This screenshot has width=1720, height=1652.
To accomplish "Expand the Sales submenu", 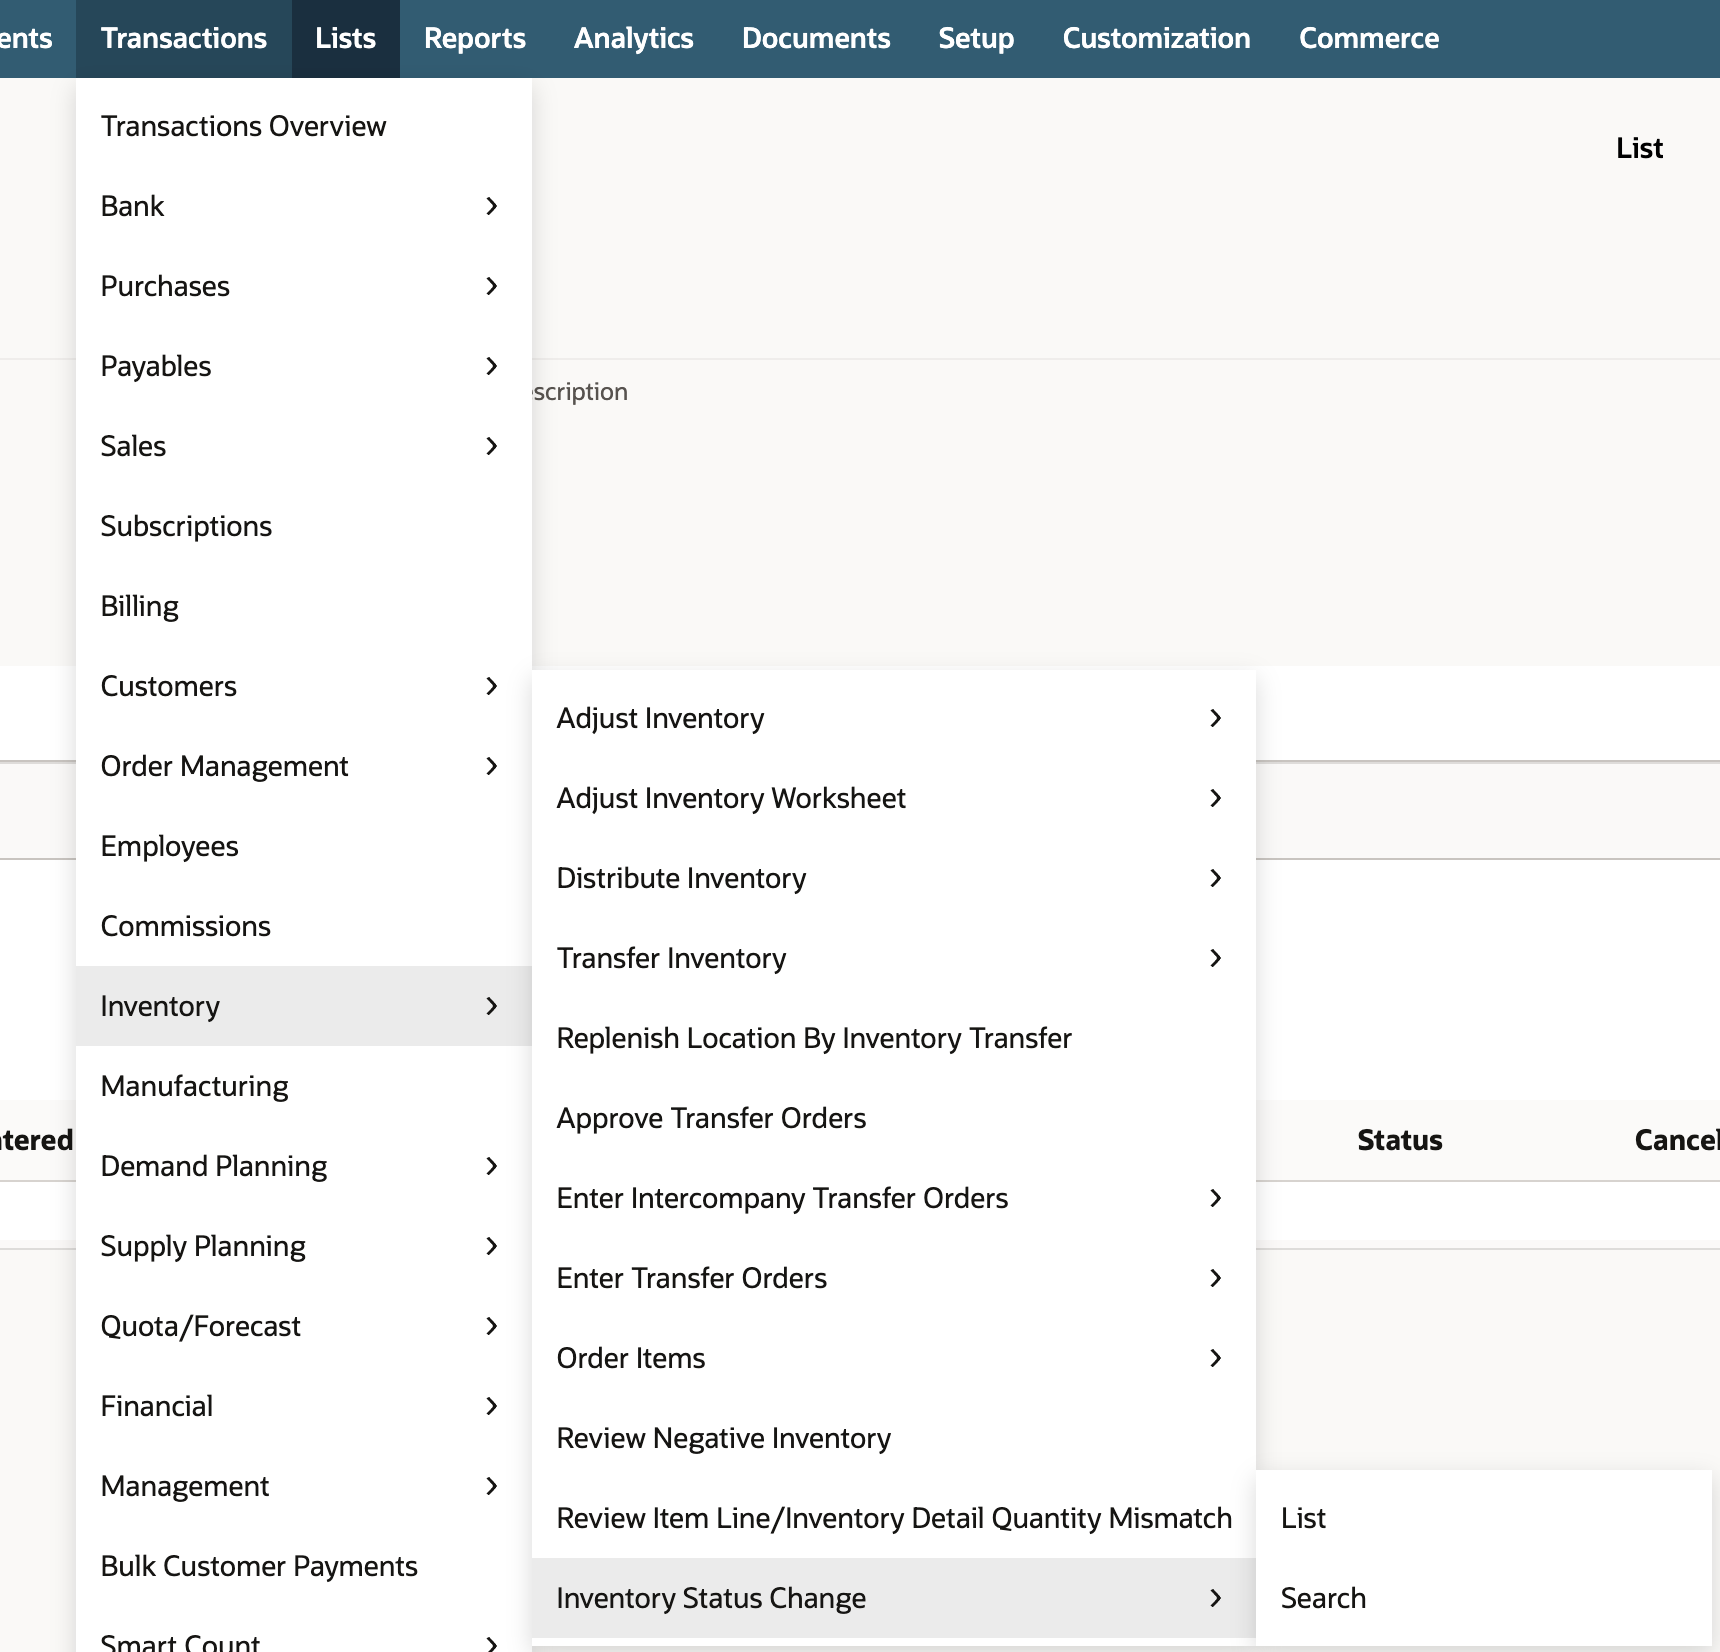I will [x=304, y=446].
